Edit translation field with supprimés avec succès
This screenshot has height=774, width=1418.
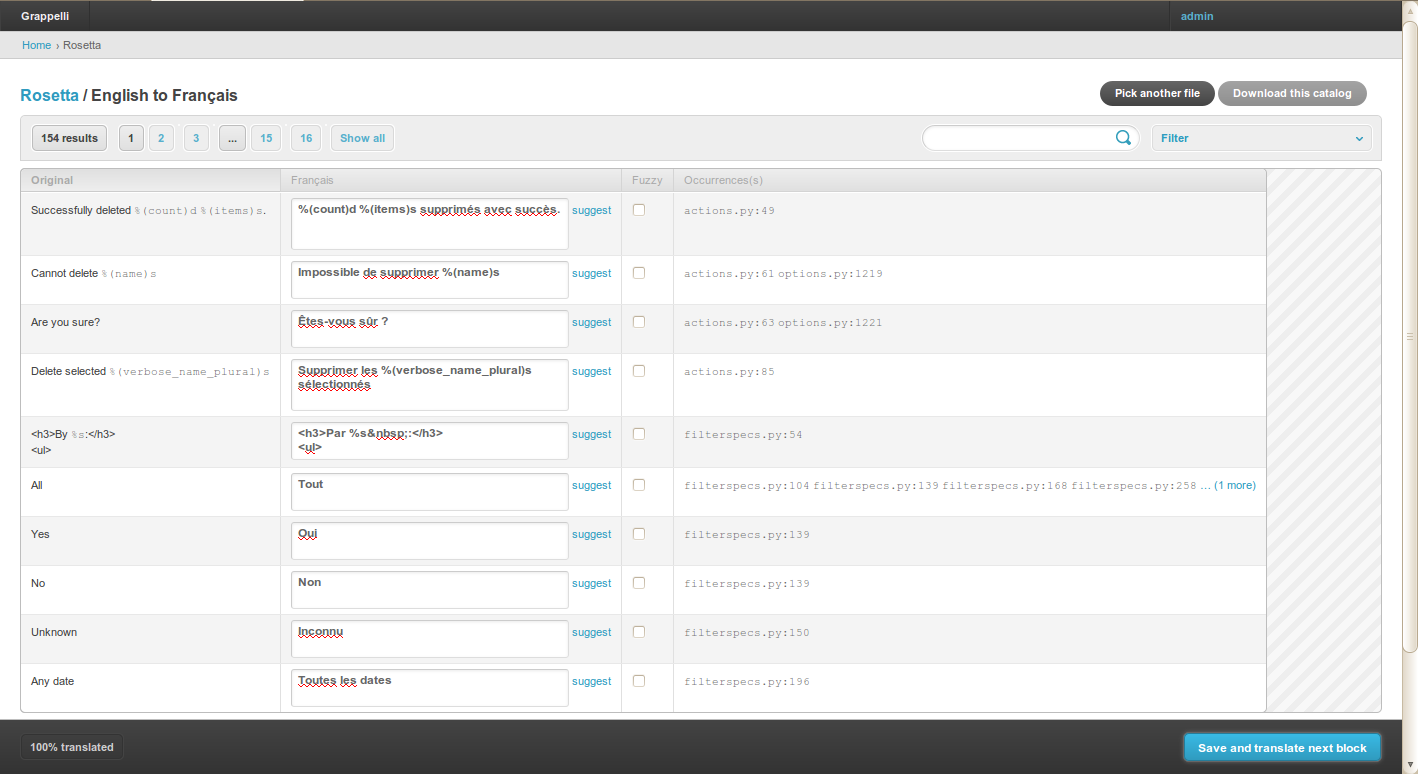pyautogui.click(x=429, y=224)
